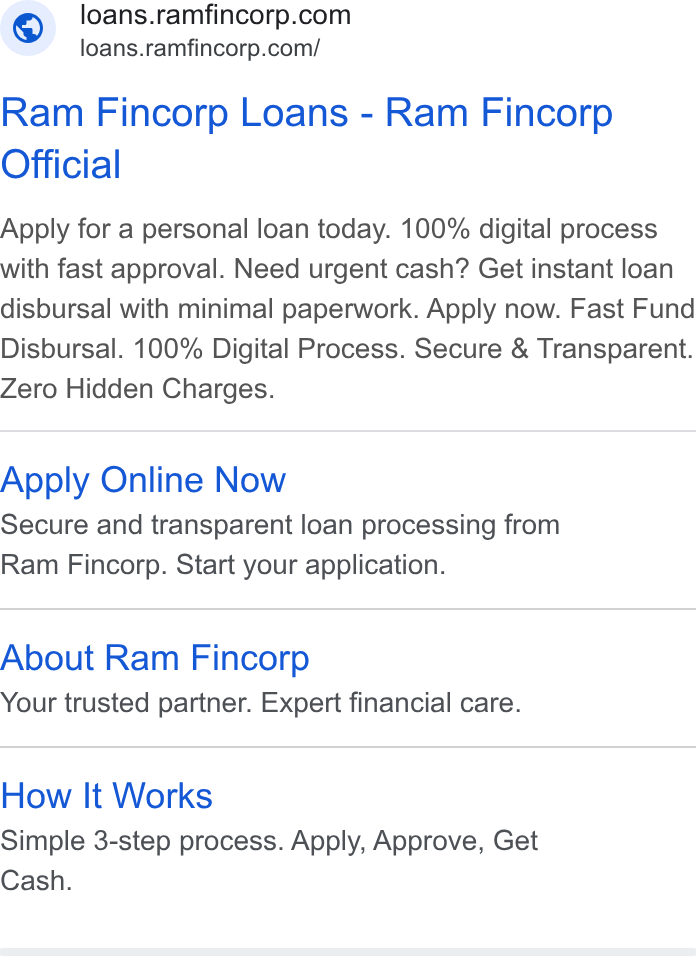Click the 'Start your application.' text
The height and width of the screenshot is (956, 696).
tap(311, 565)
